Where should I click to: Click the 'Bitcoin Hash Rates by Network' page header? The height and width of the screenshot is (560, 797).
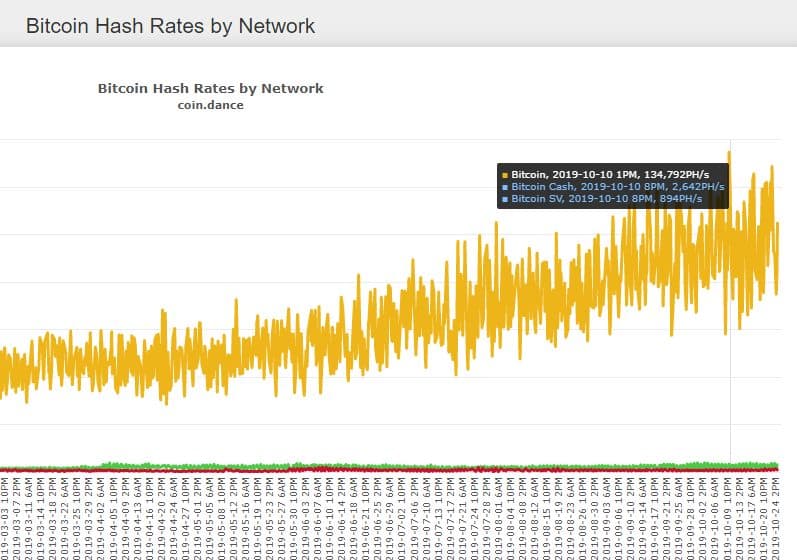170,26
